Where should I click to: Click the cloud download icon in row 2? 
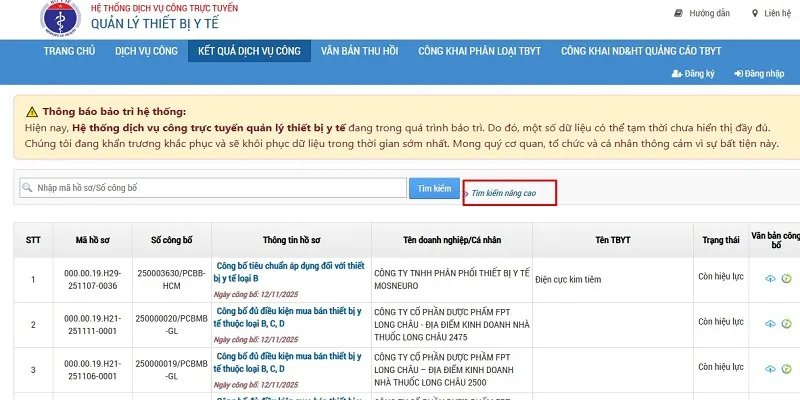(770, 323)
